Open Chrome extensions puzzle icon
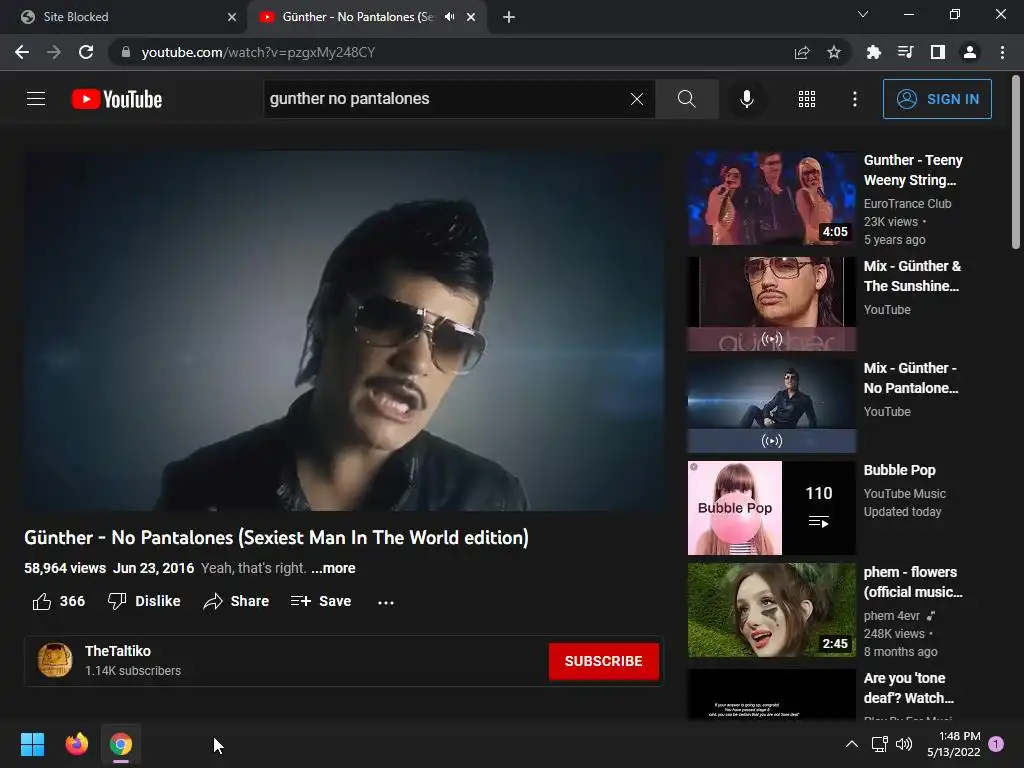 [873, 52]
